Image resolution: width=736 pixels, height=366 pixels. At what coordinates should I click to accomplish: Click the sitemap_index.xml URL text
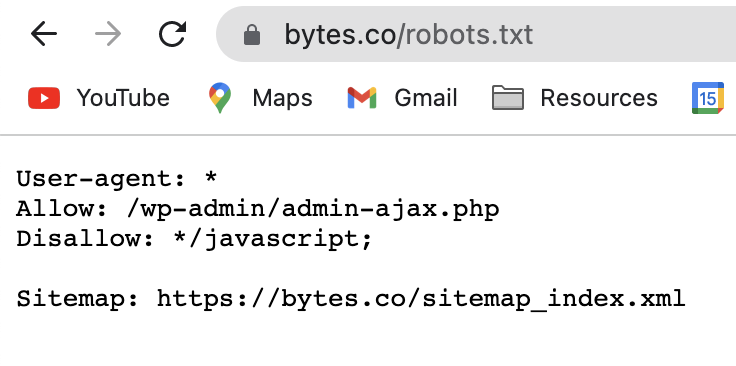coord(421,299)
